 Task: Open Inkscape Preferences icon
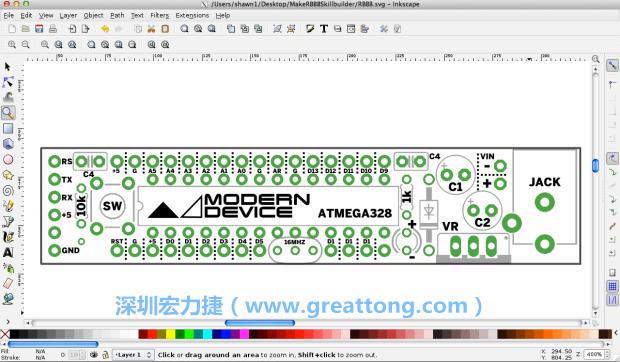(x=384, y=29)
